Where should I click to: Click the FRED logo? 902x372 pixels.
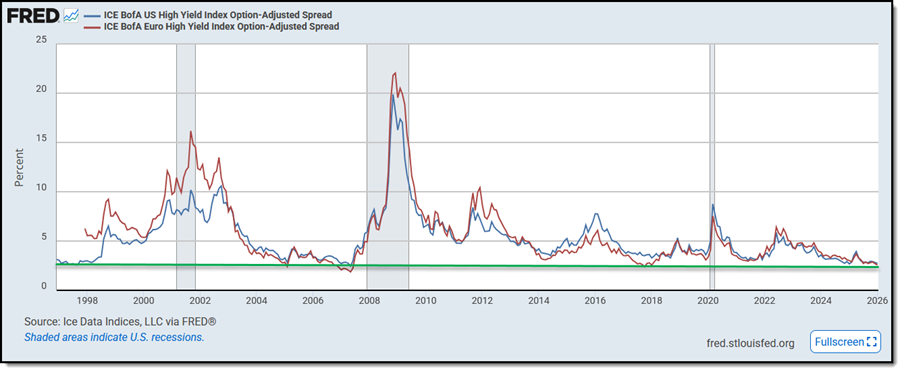(33, 16)
